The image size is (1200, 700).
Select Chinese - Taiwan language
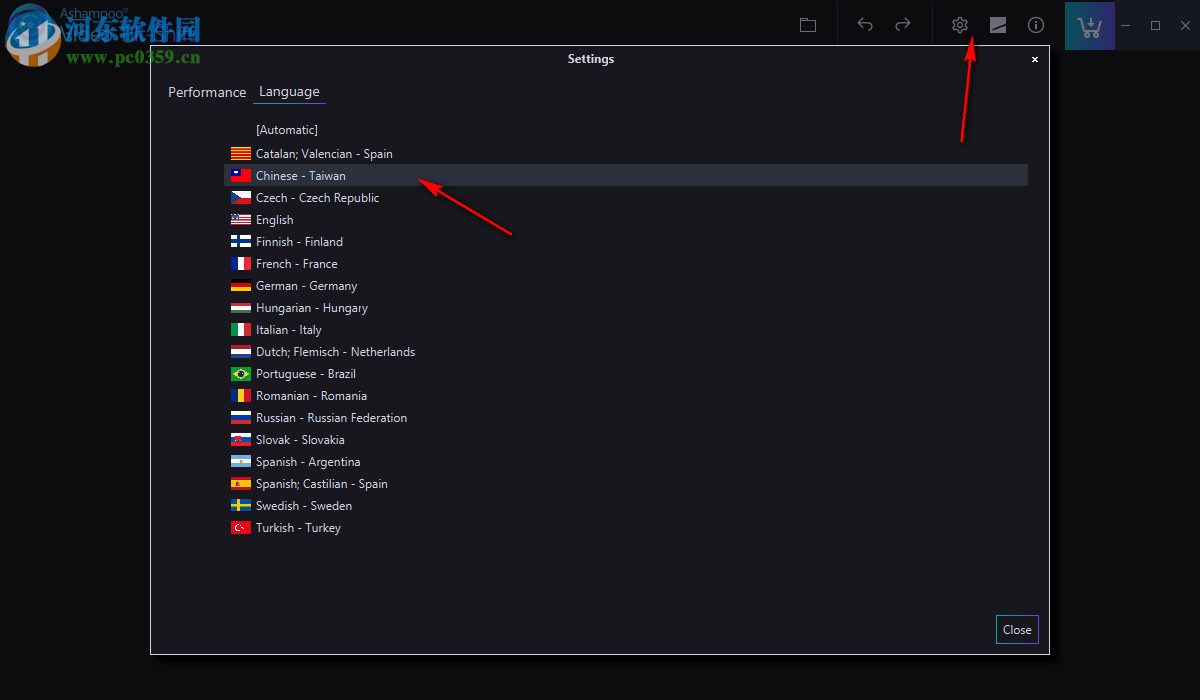point(626,176)
